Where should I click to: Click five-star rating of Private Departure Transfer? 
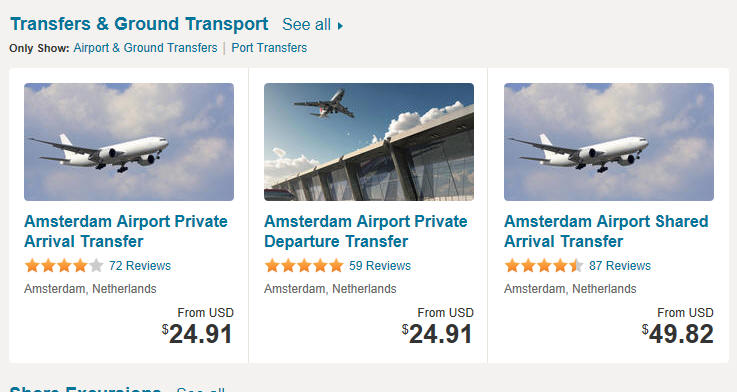[x=304, y=266]
